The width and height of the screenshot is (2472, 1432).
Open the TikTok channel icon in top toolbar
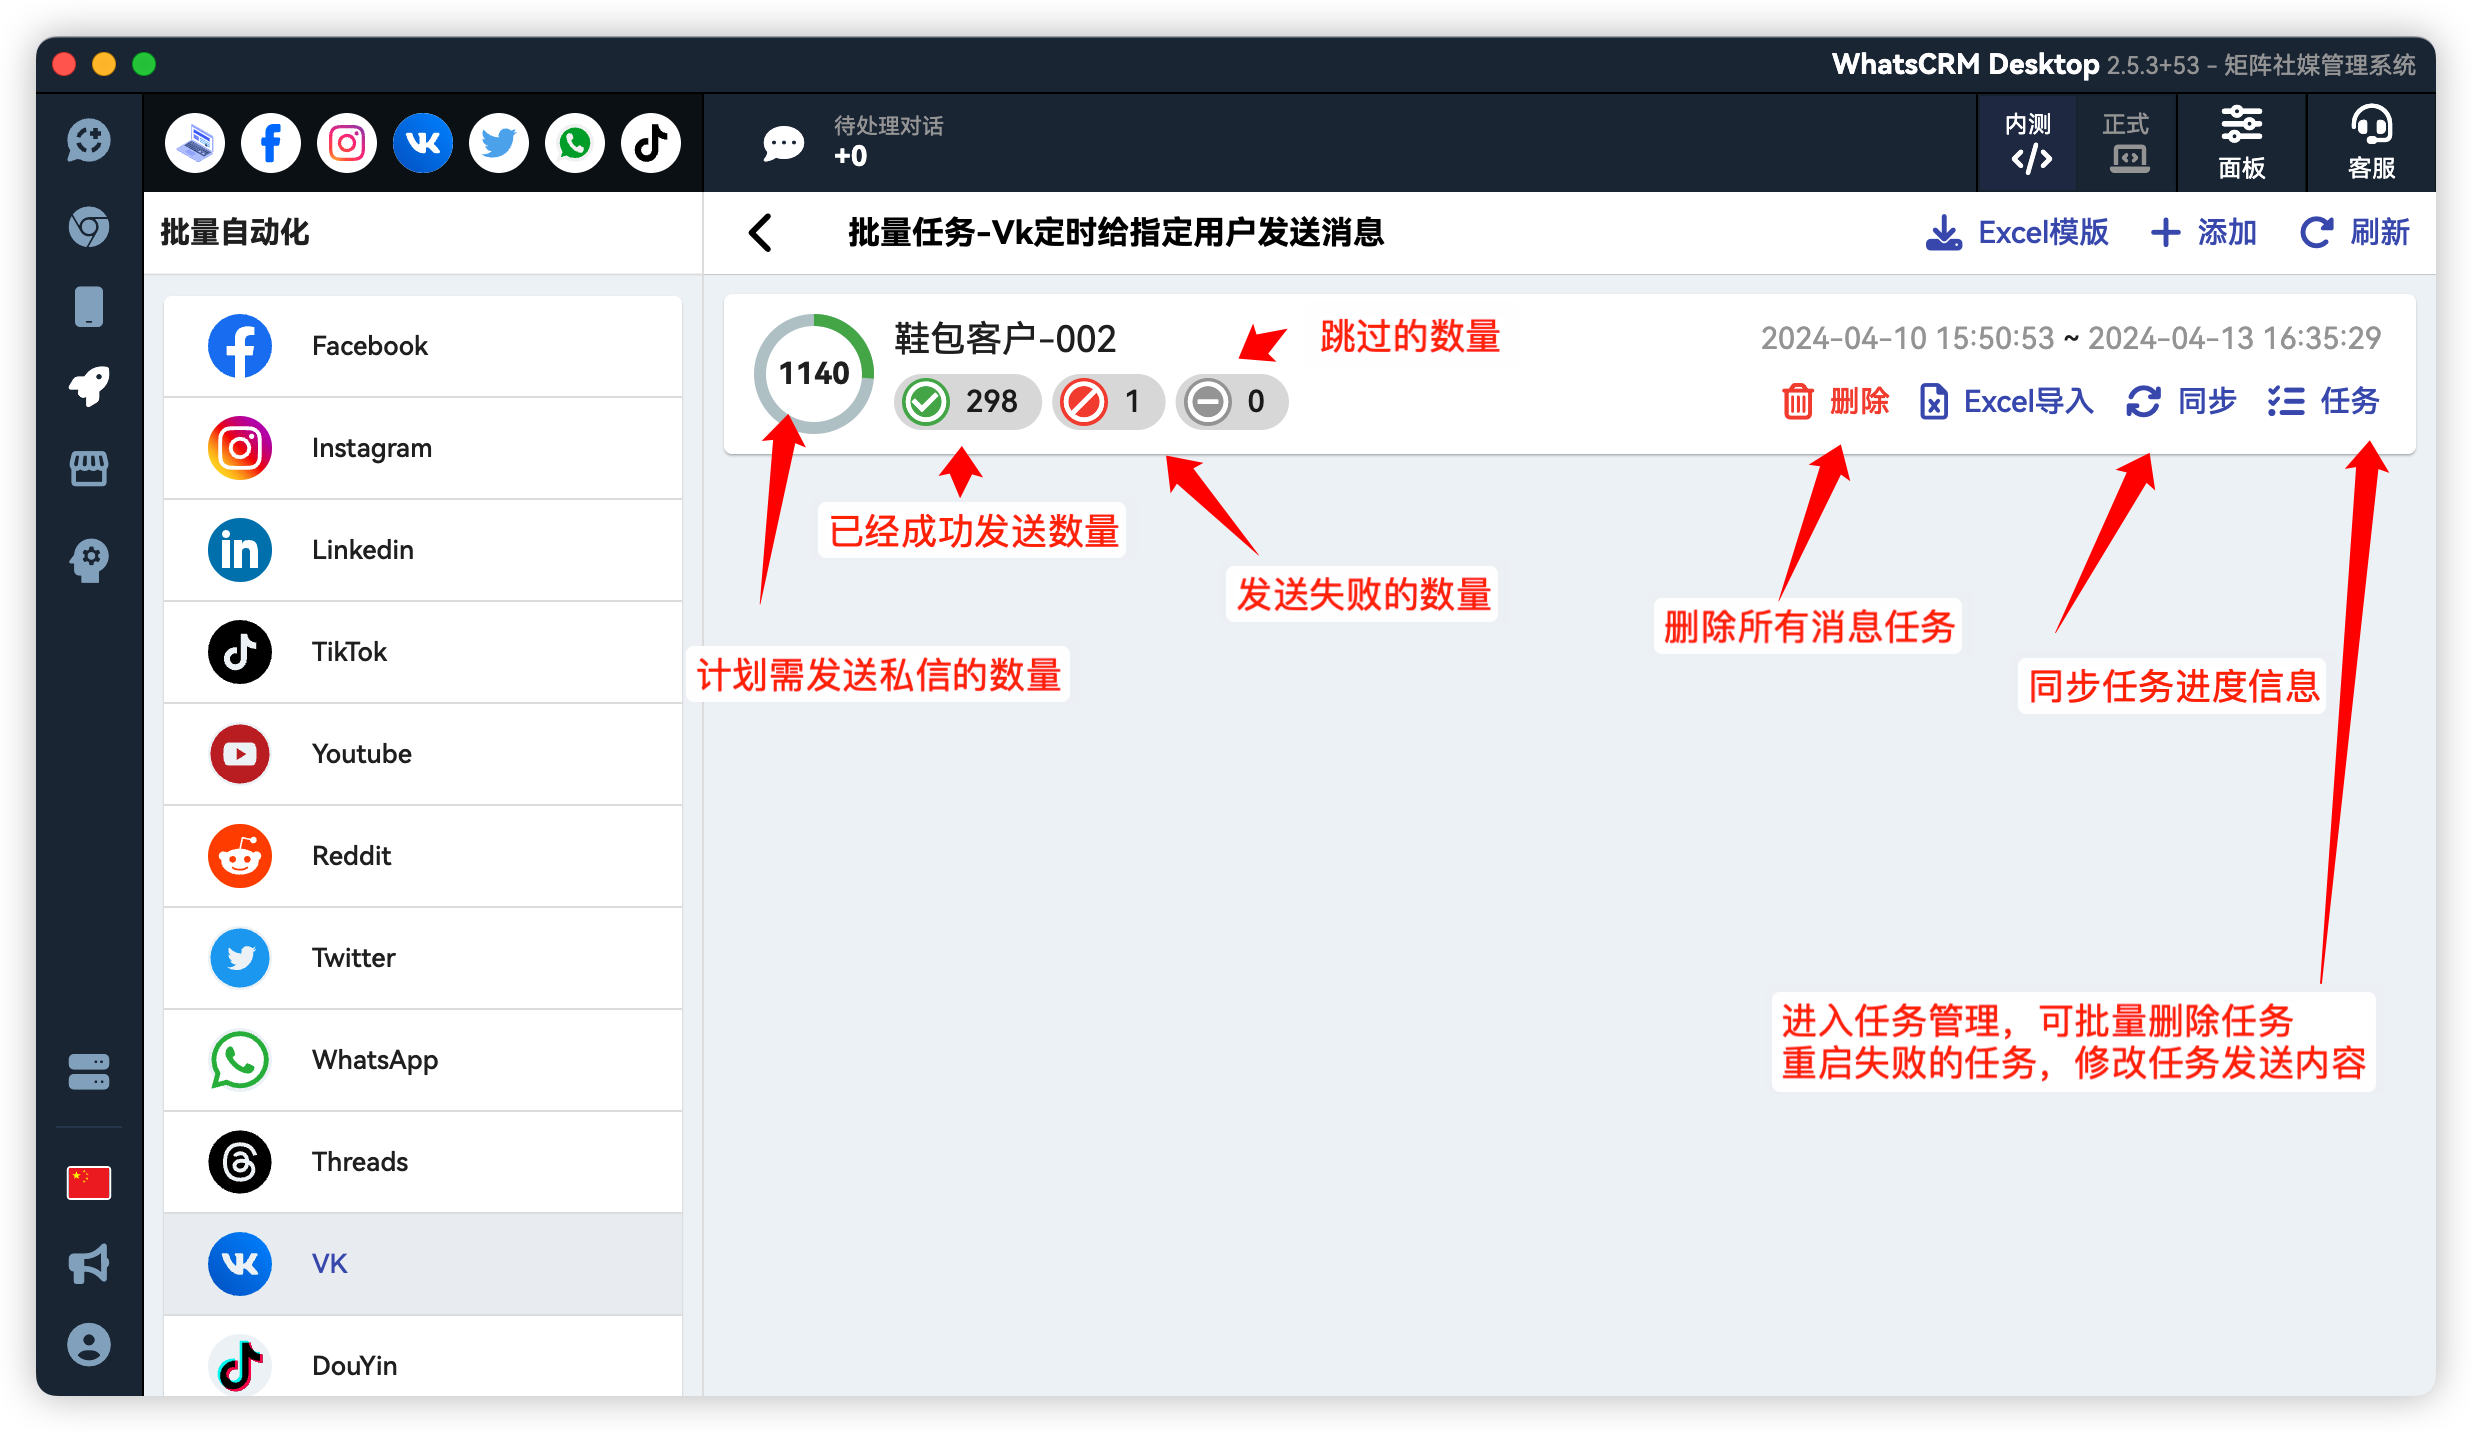point(650,142)
